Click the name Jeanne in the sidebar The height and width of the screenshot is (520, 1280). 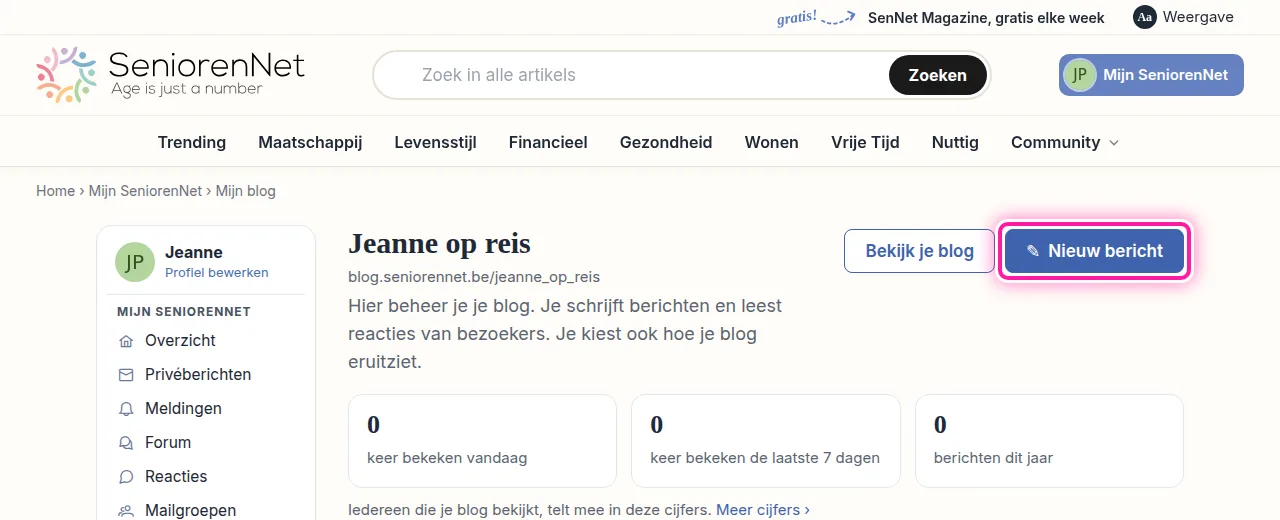[194, 252]
